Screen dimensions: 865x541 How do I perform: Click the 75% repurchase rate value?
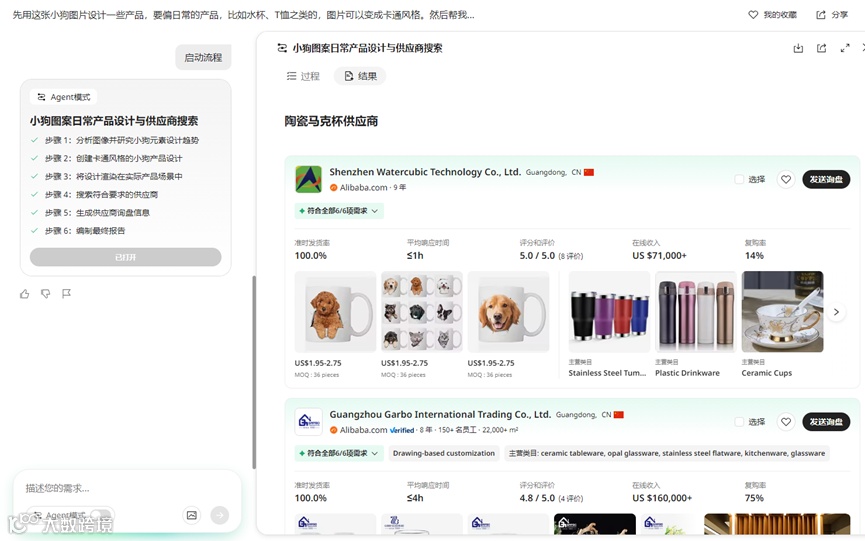click(x=754, y=499)
